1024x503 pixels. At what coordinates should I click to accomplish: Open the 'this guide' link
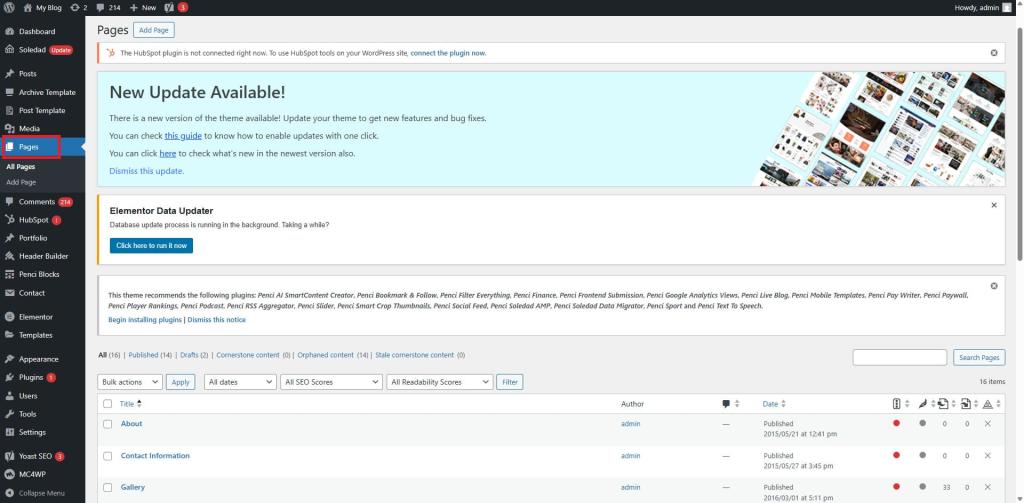[x=183, y=136]
